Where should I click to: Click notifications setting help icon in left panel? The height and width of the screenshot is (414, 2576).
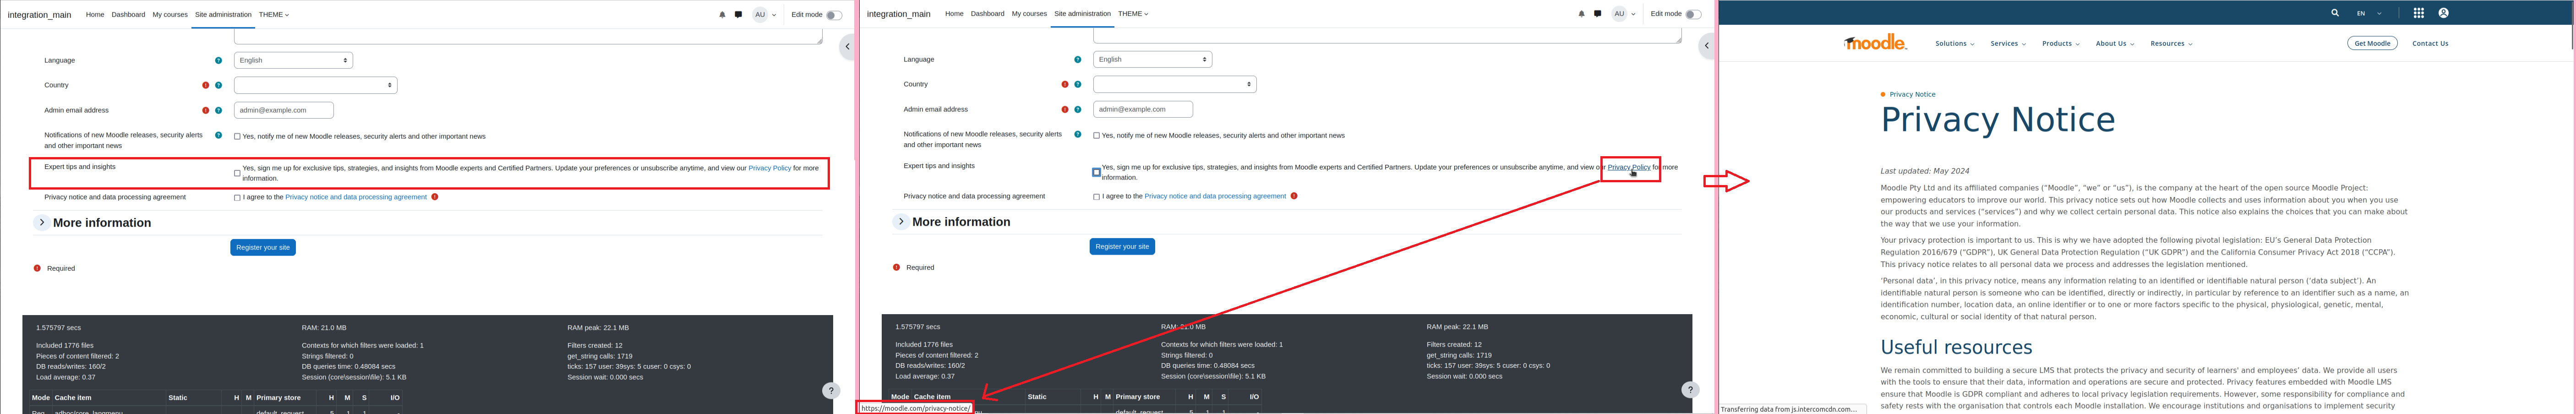click(218, 135)
